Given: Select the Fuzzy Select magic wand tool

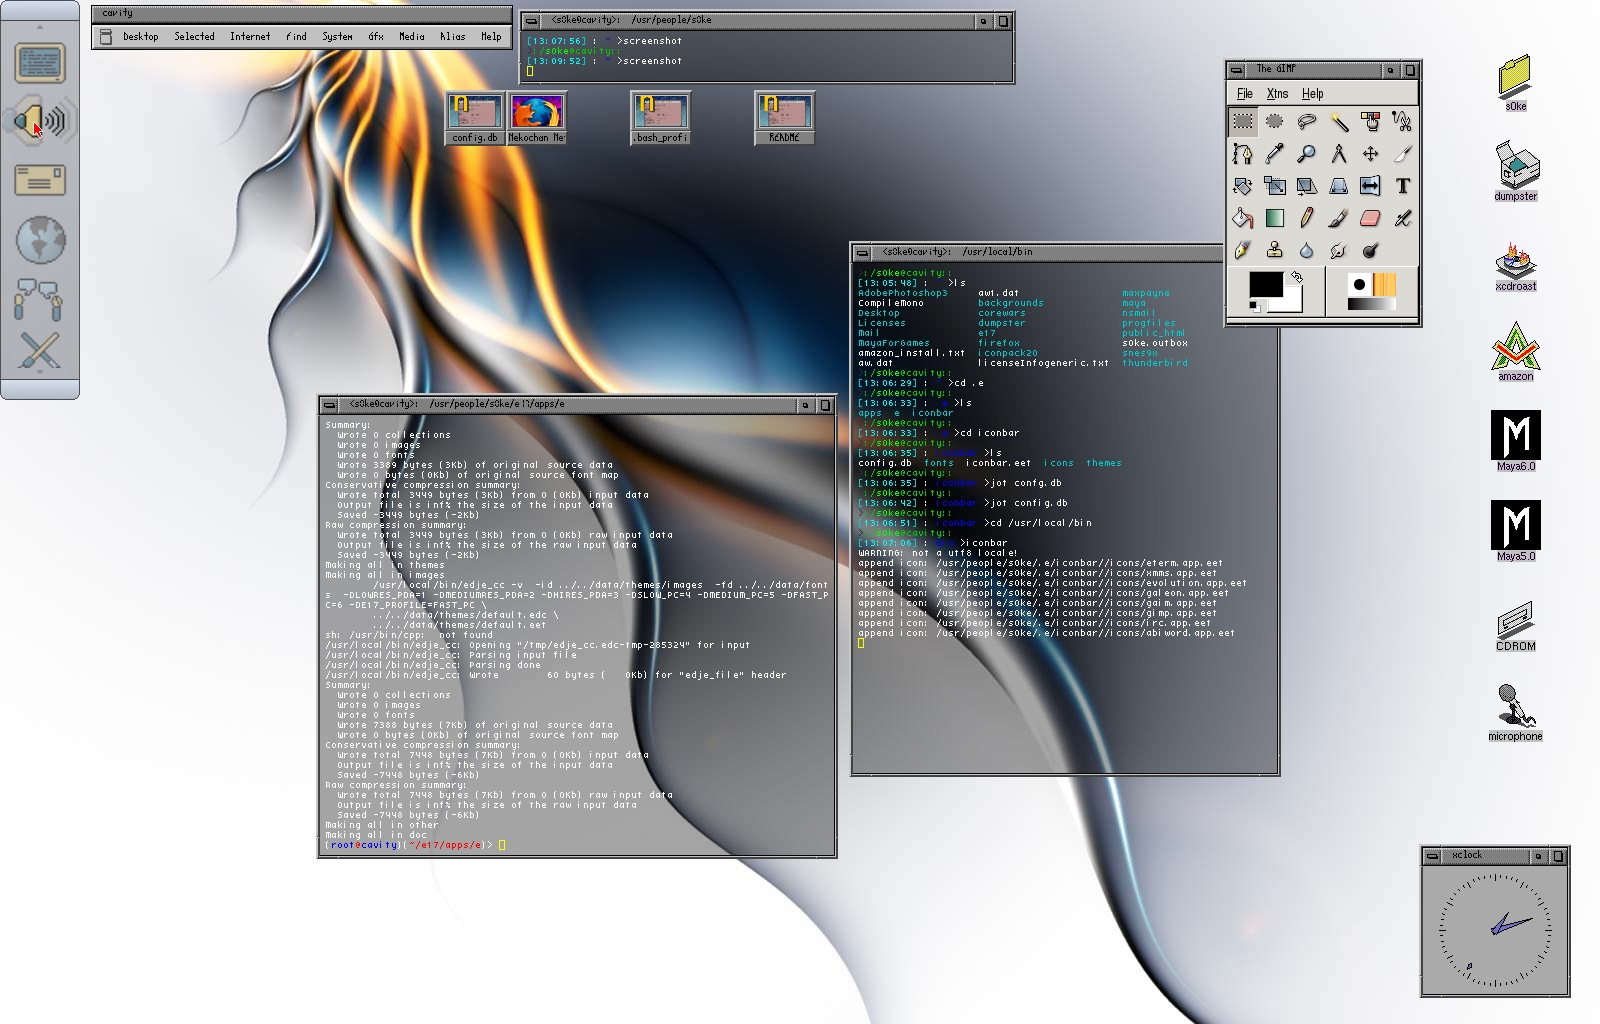Looking at the screenshot, I should (x=1338, y=122).
